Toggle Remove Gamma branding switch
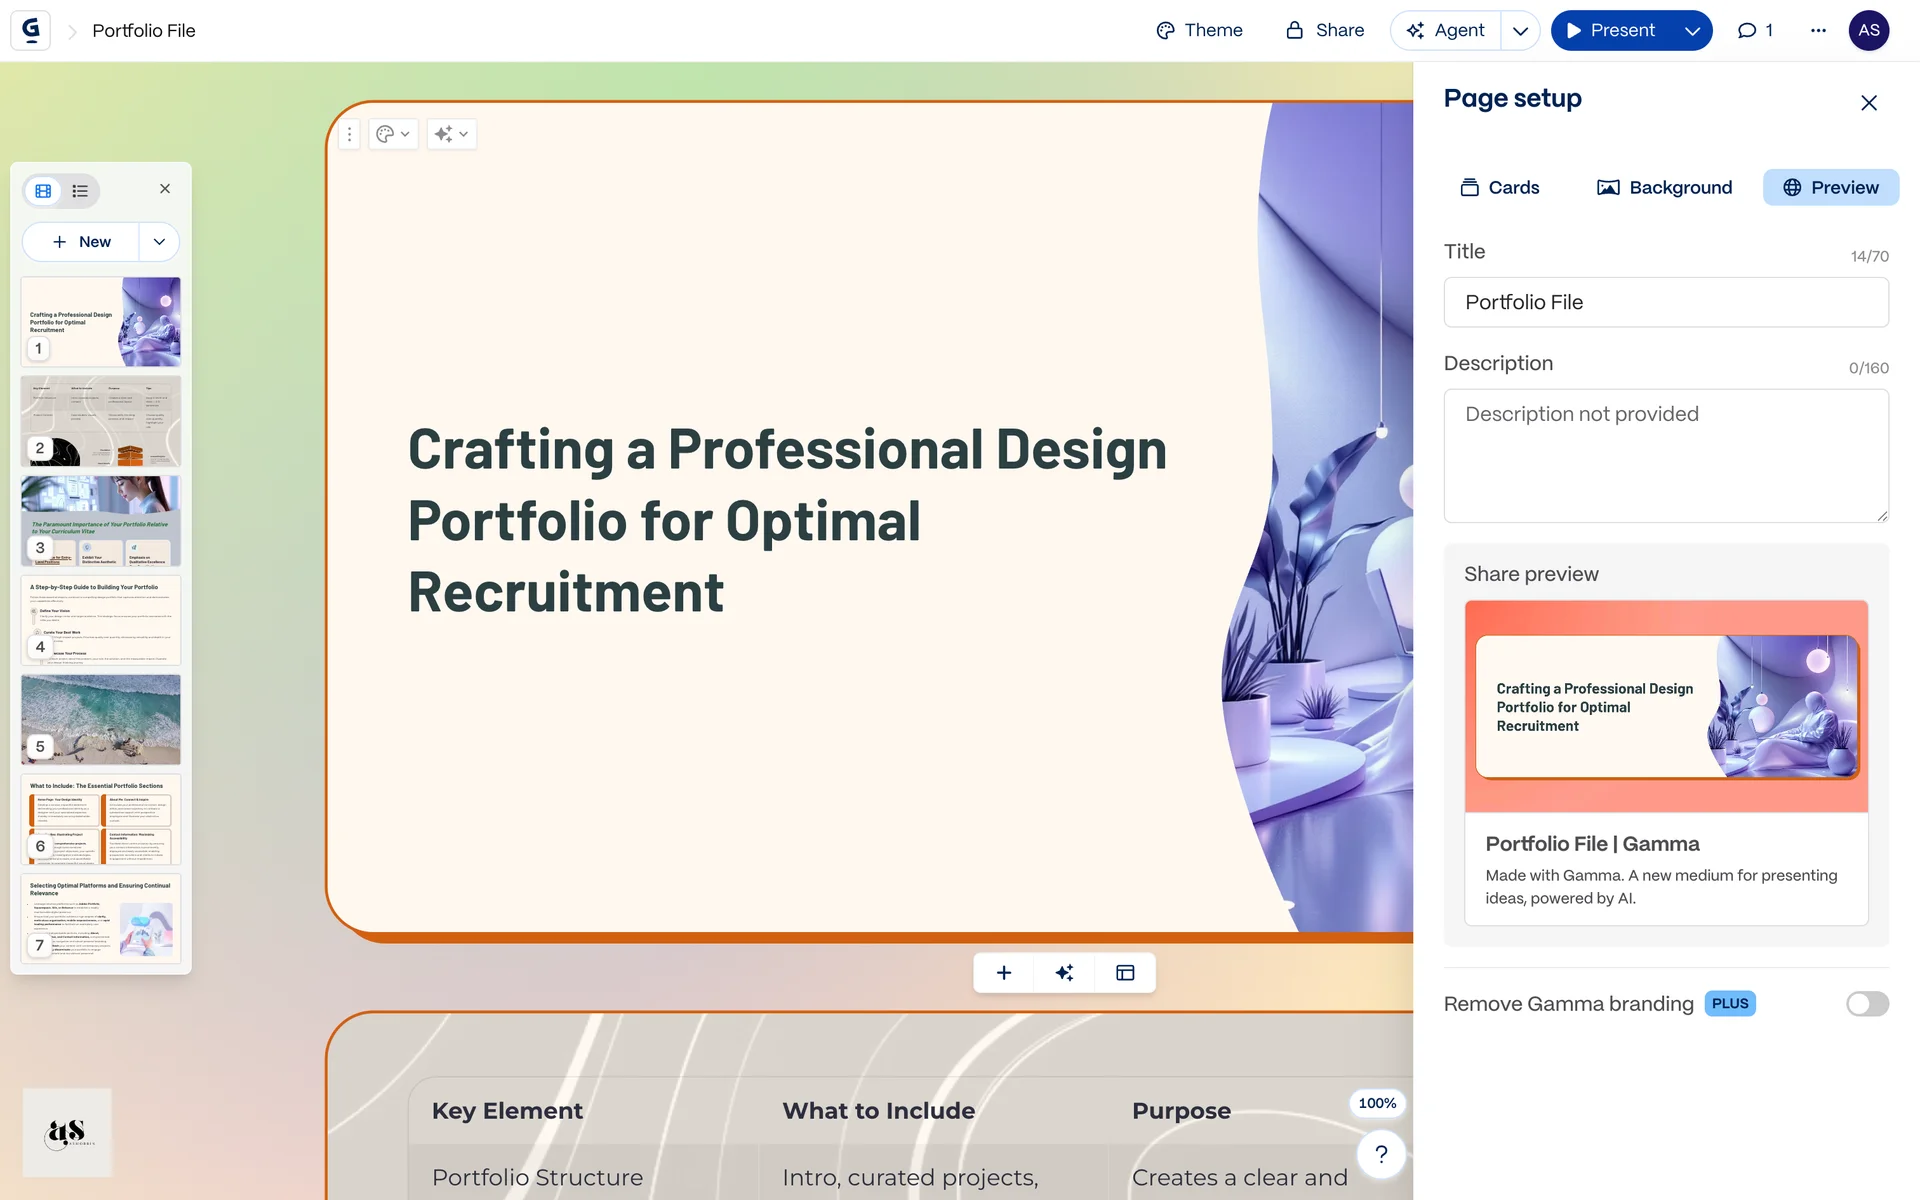 click(x=1866, y=1003)
